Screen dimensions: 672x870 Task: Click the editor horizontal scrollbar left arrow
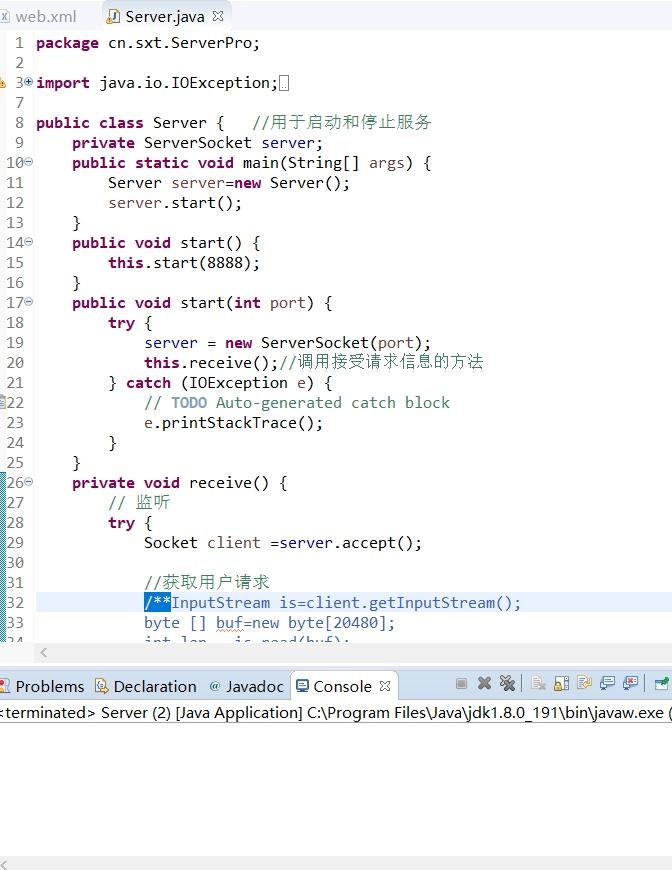tap(43, 652)
